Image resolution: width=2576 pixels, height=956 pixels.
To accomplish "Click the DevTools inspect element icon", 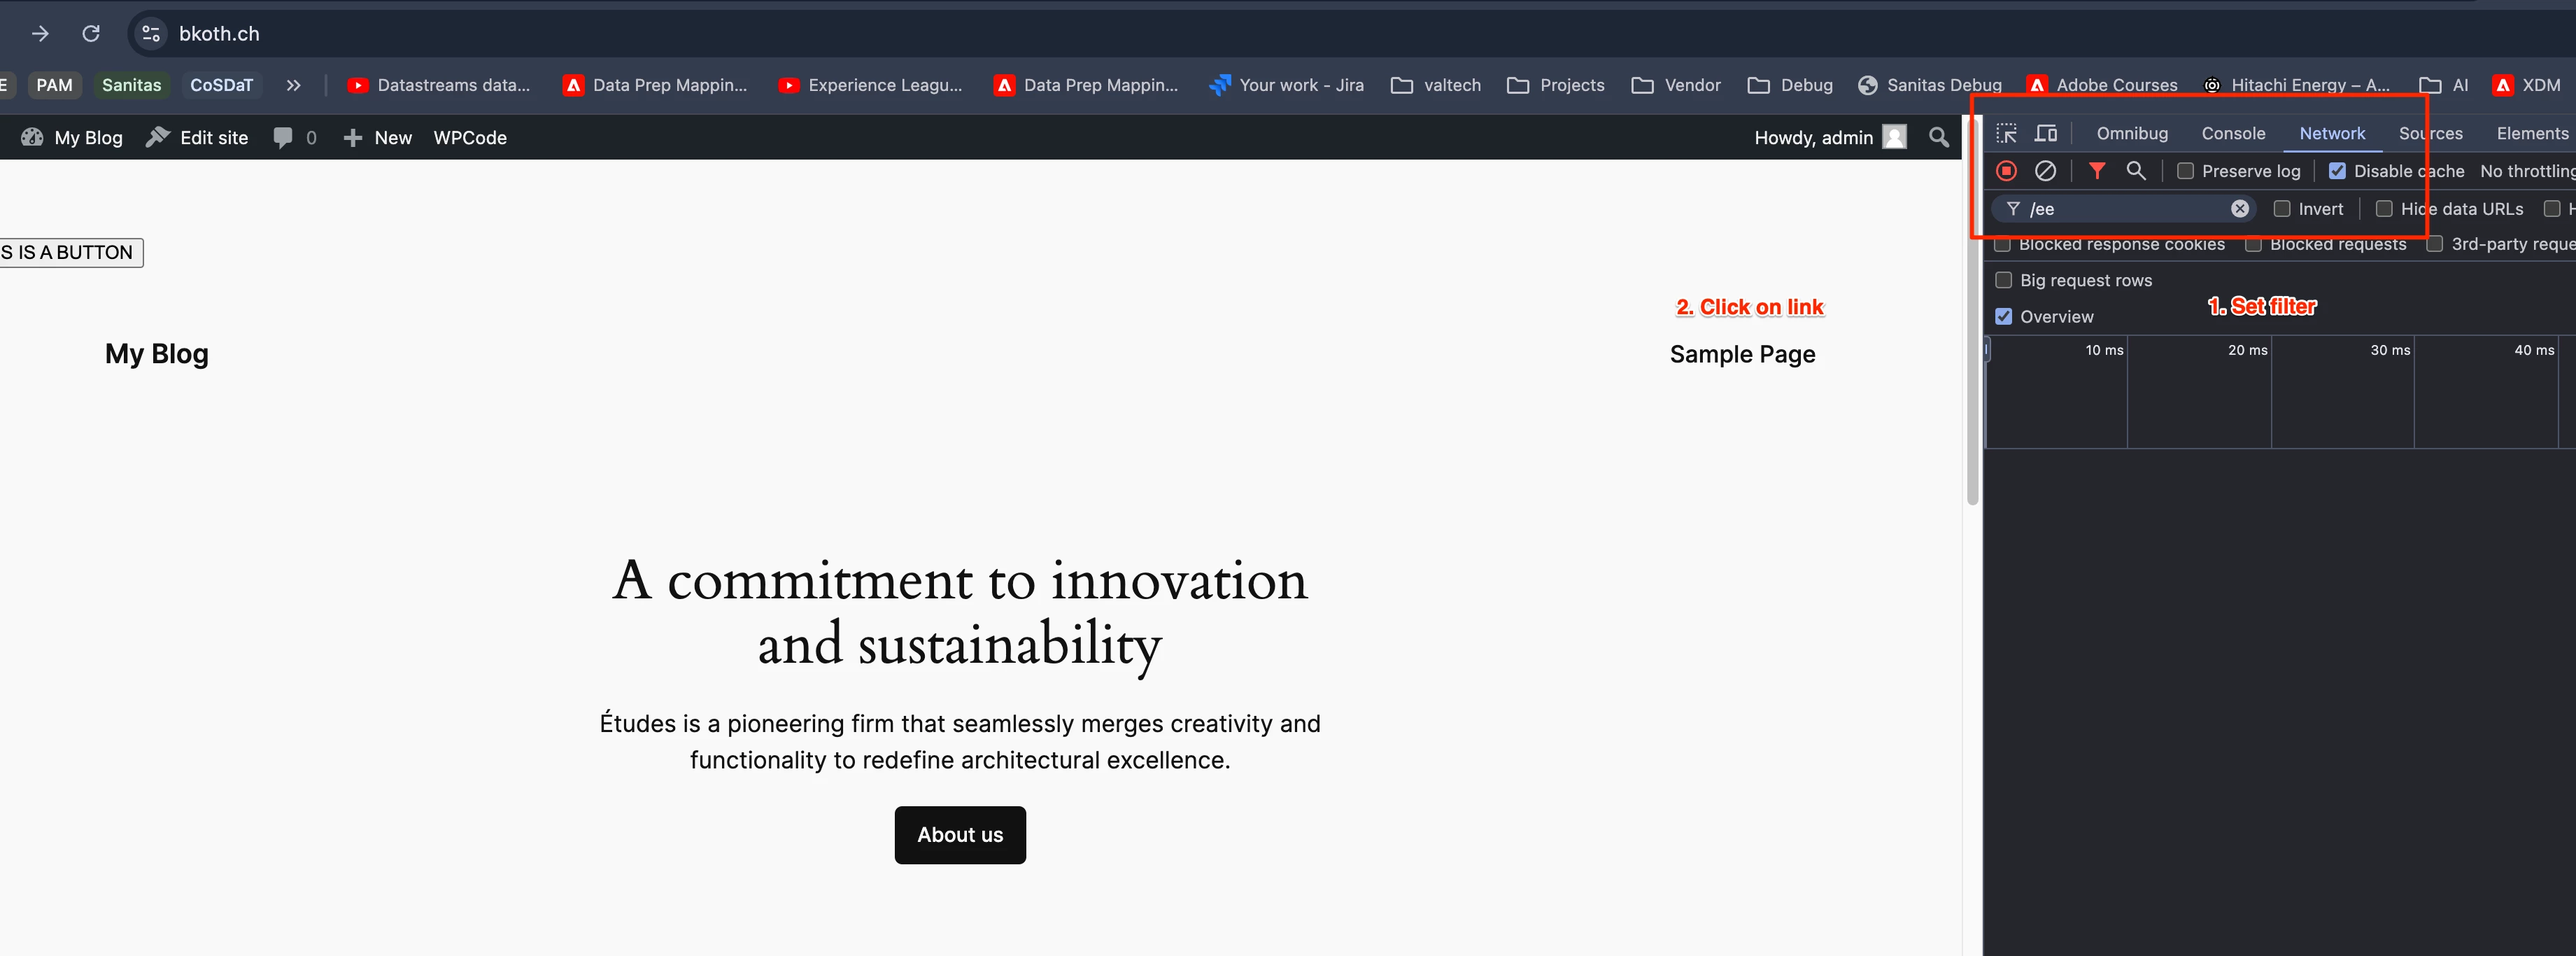I will (x=2006, y=134).
